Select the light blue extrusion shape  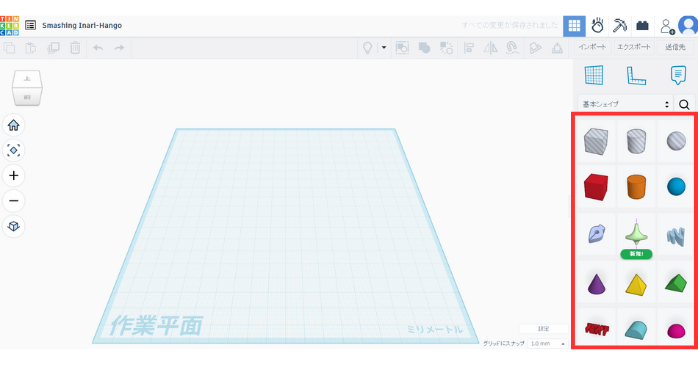(676, 236)
